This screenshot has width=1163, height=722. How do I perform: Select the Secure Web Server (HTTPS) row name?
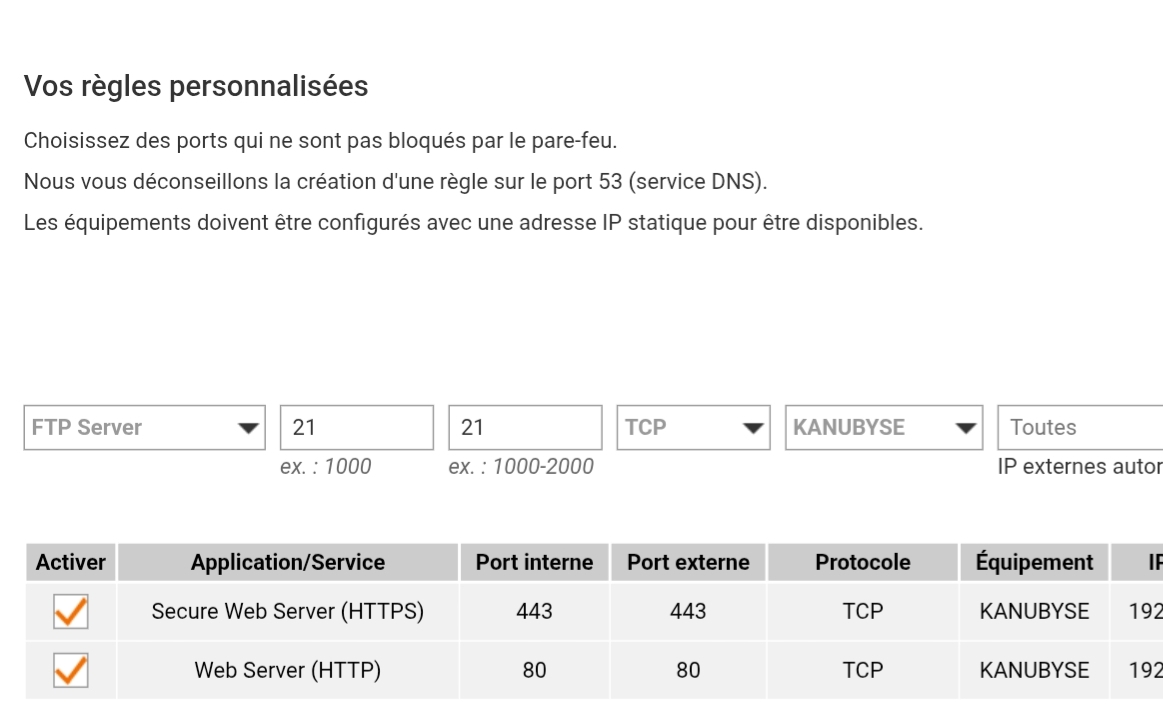coord(288,612)
